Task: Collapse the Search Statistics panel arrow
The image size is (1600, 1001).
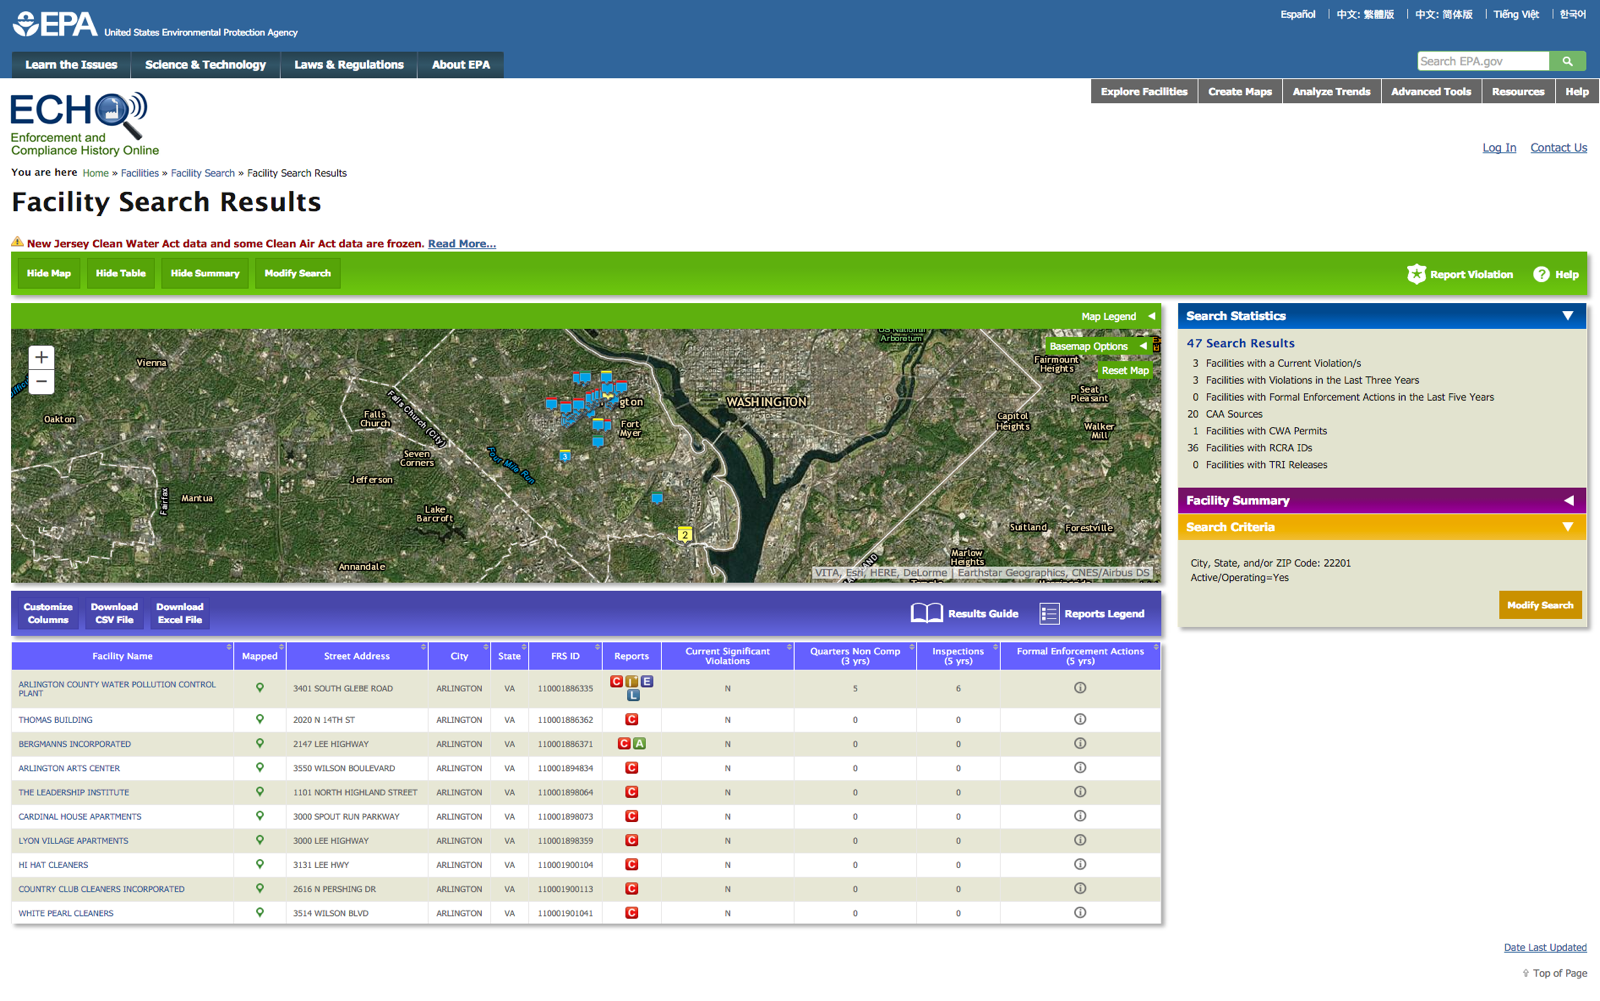Action: pos(1567,316)
